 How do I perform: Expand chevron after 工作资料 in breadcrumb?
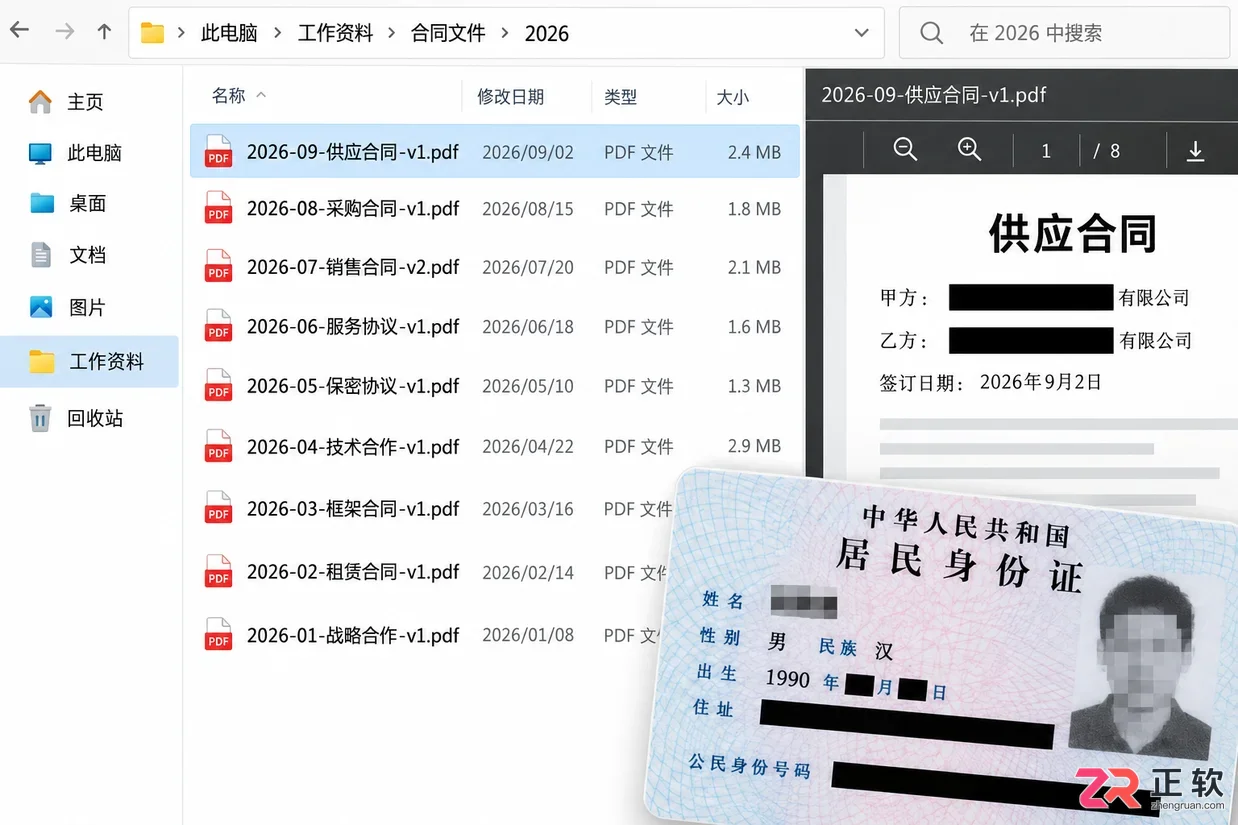pos(392,33)
